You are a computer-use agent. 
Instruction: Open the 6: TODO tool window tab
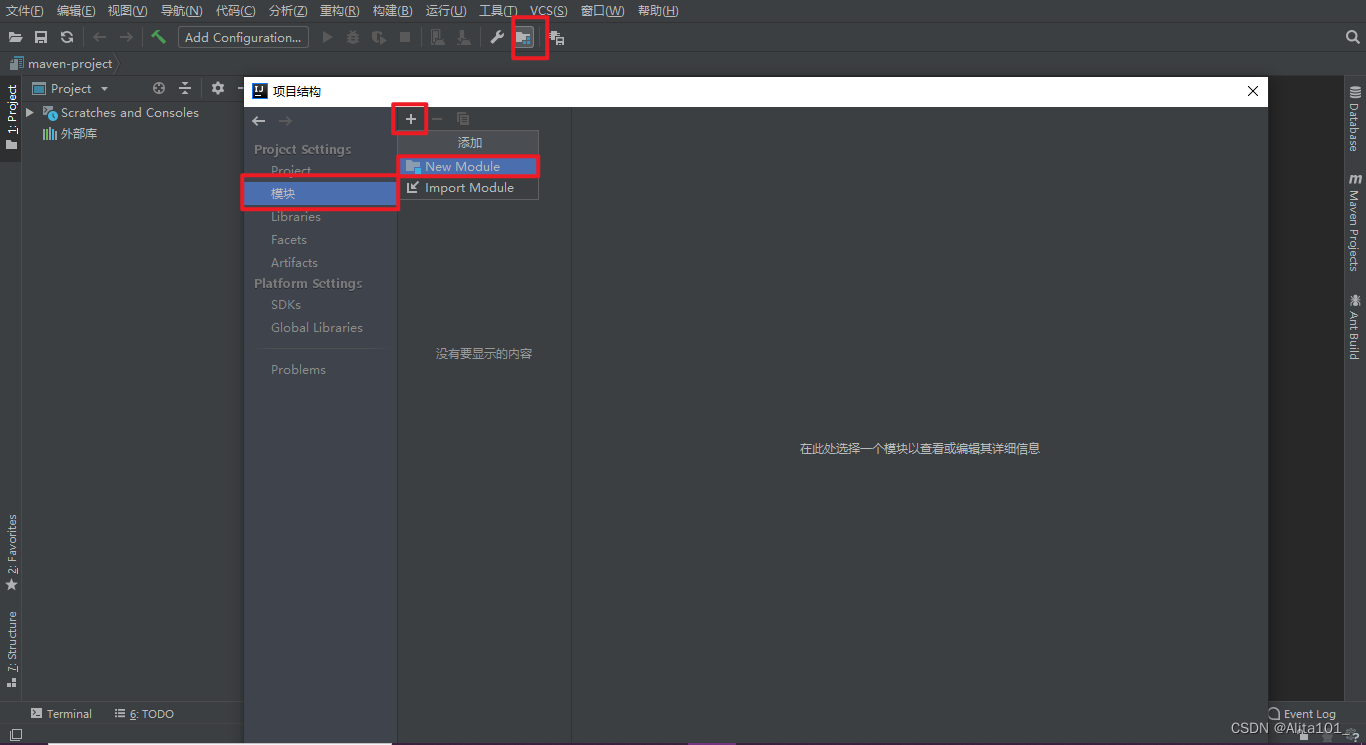coord(144,713)
